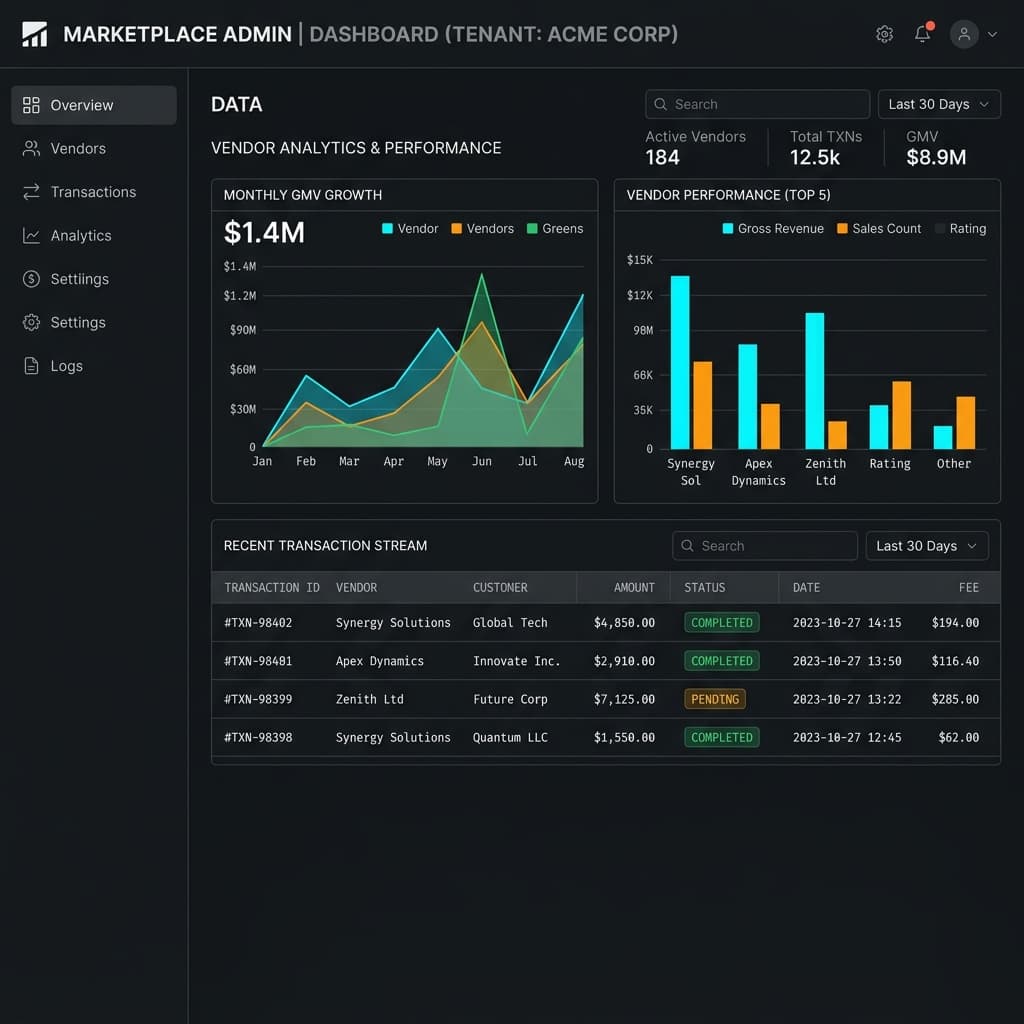The image size is (1024, 1024).
Task: Open Vendors in the sidebar
Action: [x=94, y=149]
